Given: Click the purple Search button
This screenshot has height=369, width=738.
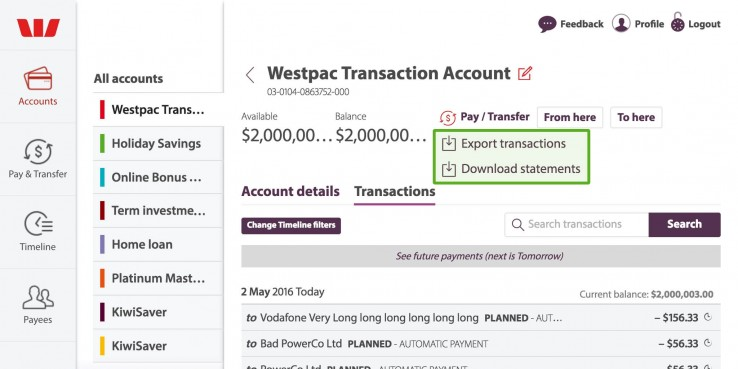Looking at the screenshot, I should tap(684, 225).
